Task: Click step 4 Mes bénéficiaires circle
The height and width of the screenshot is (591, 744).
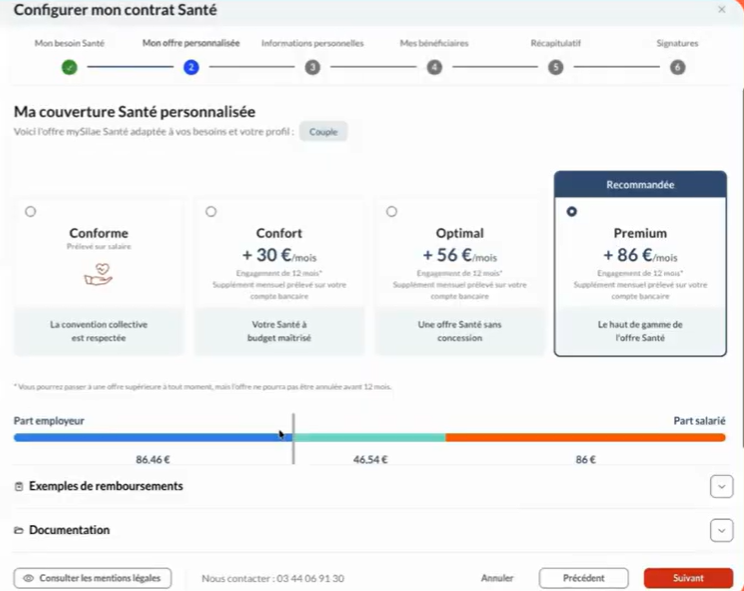Action: [x=434, y=67]
